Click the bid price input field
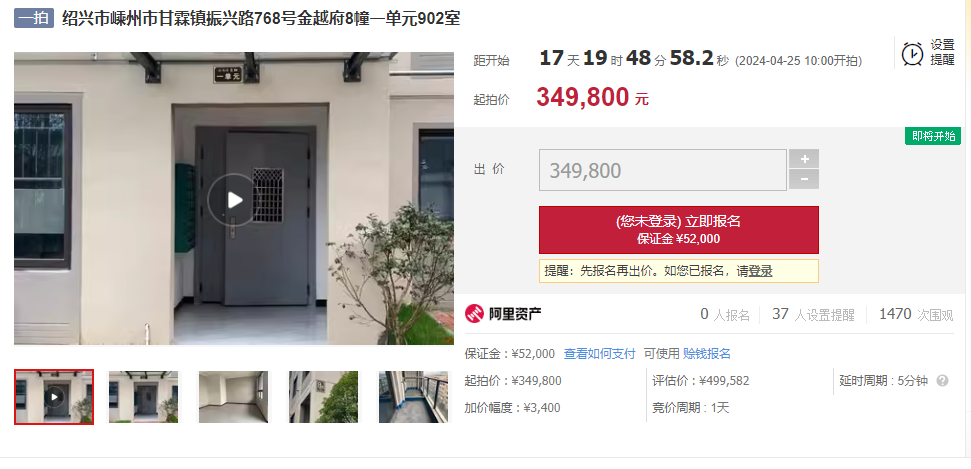The width and height of the screenshot is (971, 469). [663, 170]
